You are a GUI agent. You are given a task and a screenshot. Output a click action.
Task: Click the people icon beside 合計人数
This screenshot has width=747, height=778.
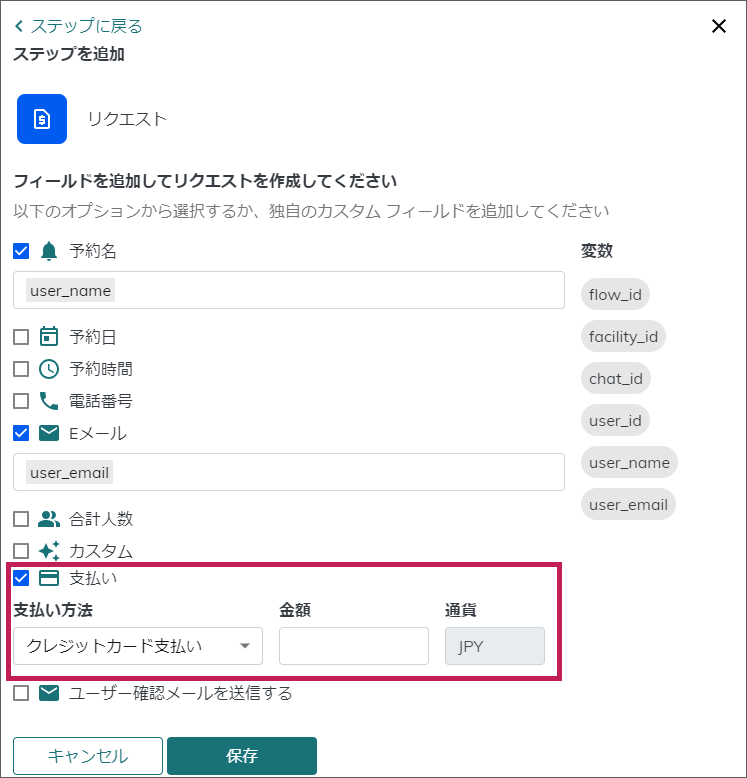tap(49, 519)
